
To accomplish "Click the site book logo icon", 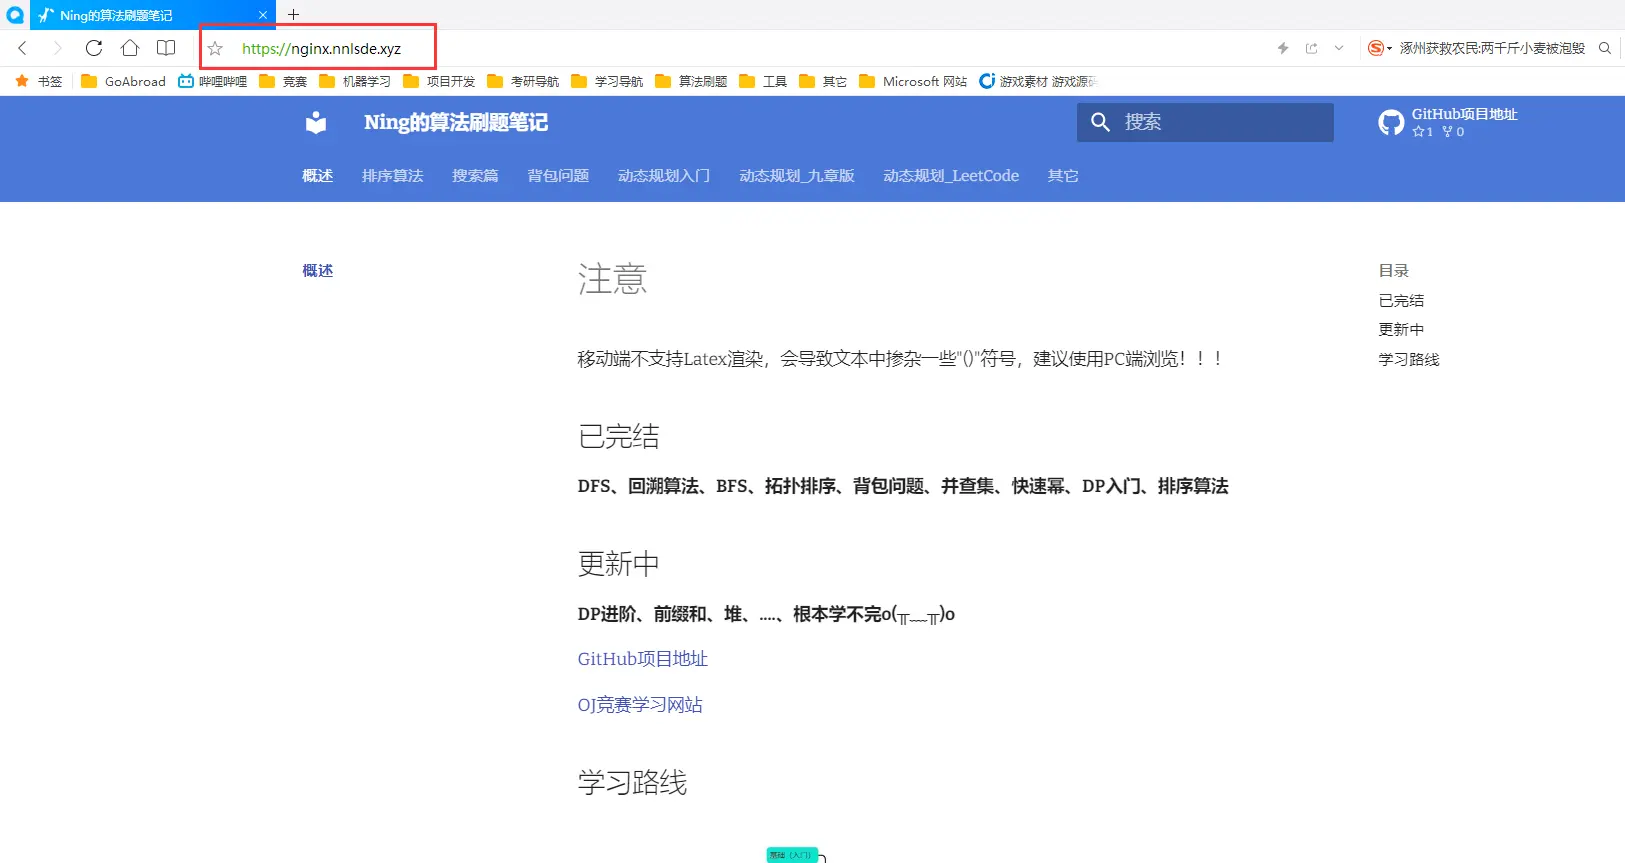I will click(316, 122).
